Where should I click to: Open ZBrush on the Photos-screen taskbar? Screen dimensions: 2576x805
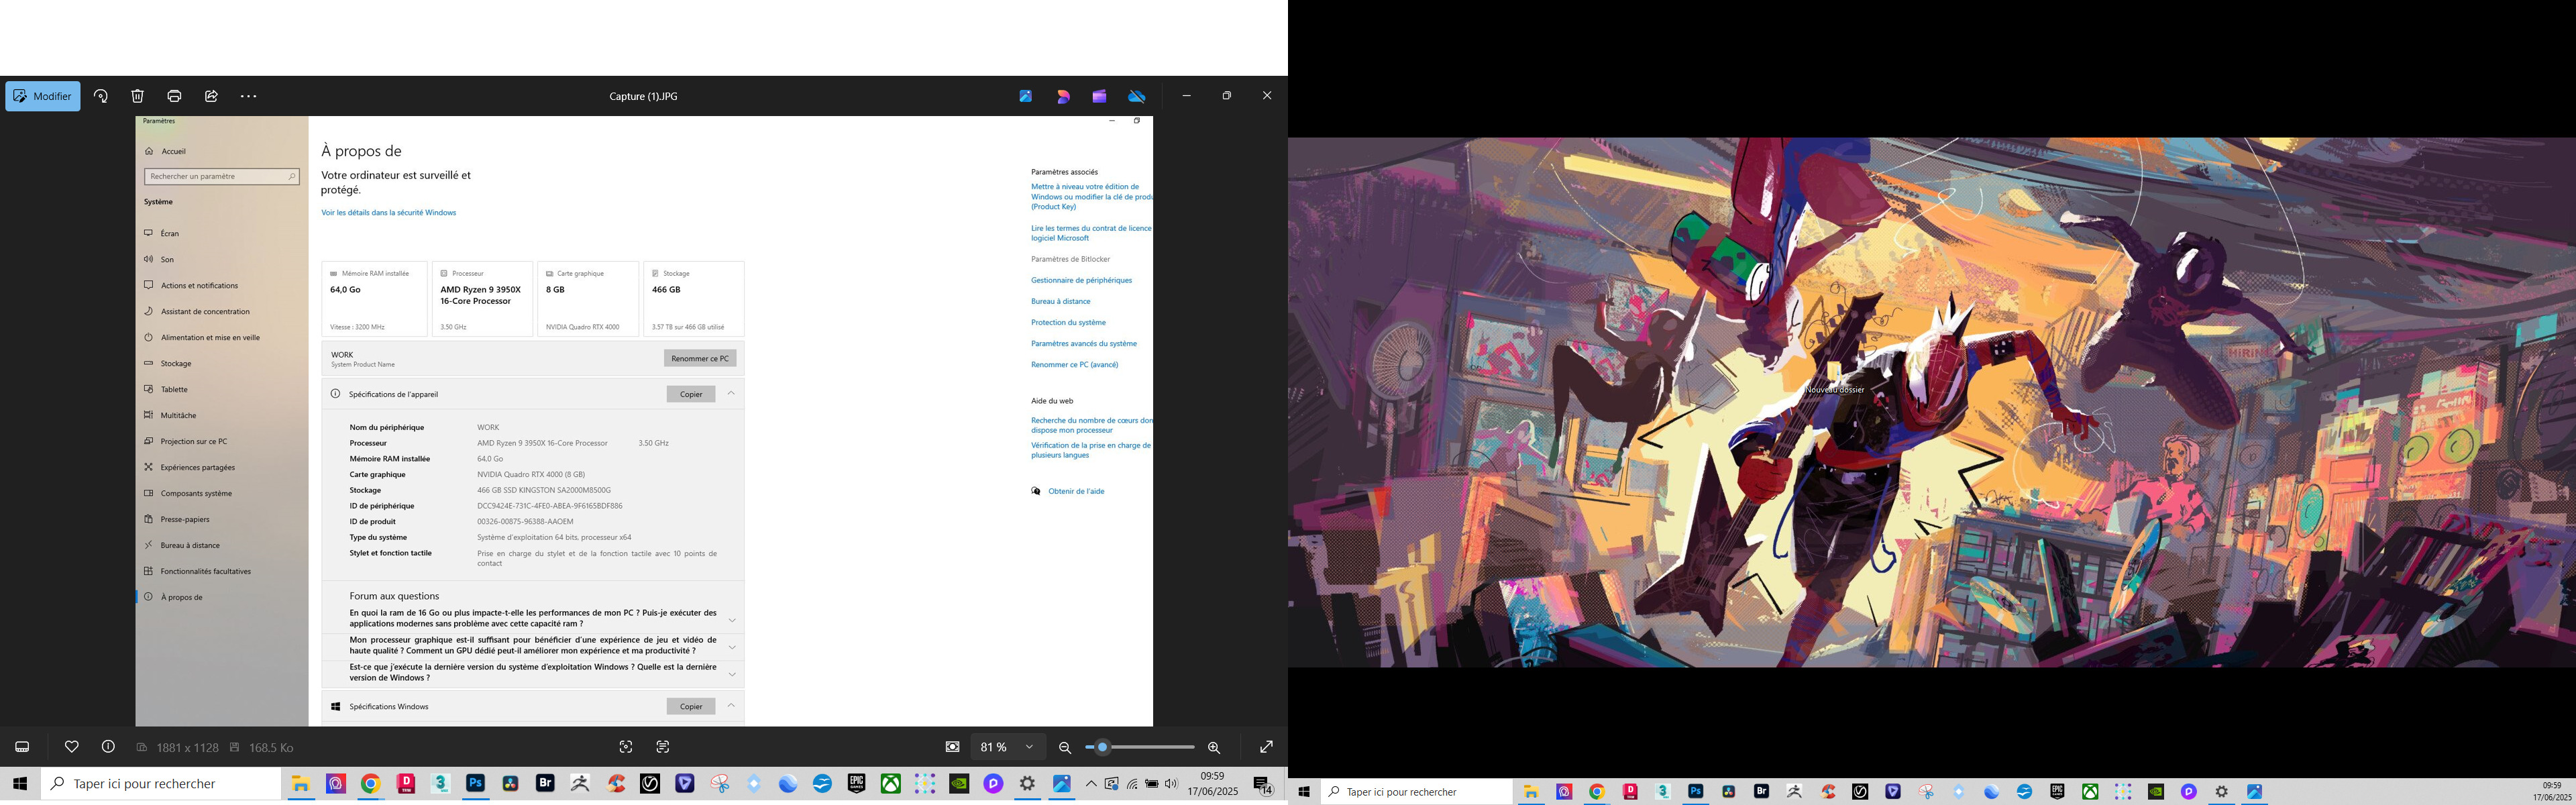pos(580,784)
